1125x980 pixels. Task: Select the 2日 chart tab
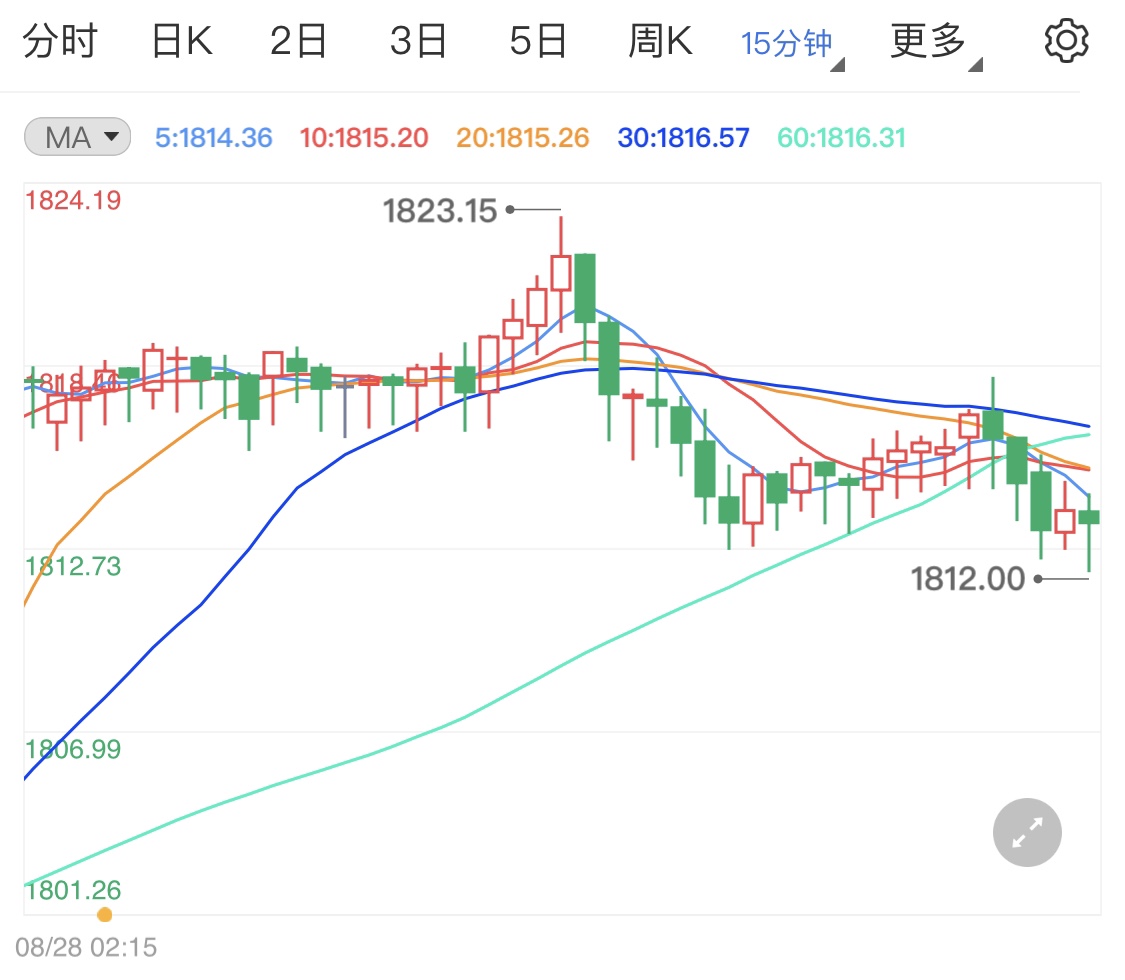(298, 41)
